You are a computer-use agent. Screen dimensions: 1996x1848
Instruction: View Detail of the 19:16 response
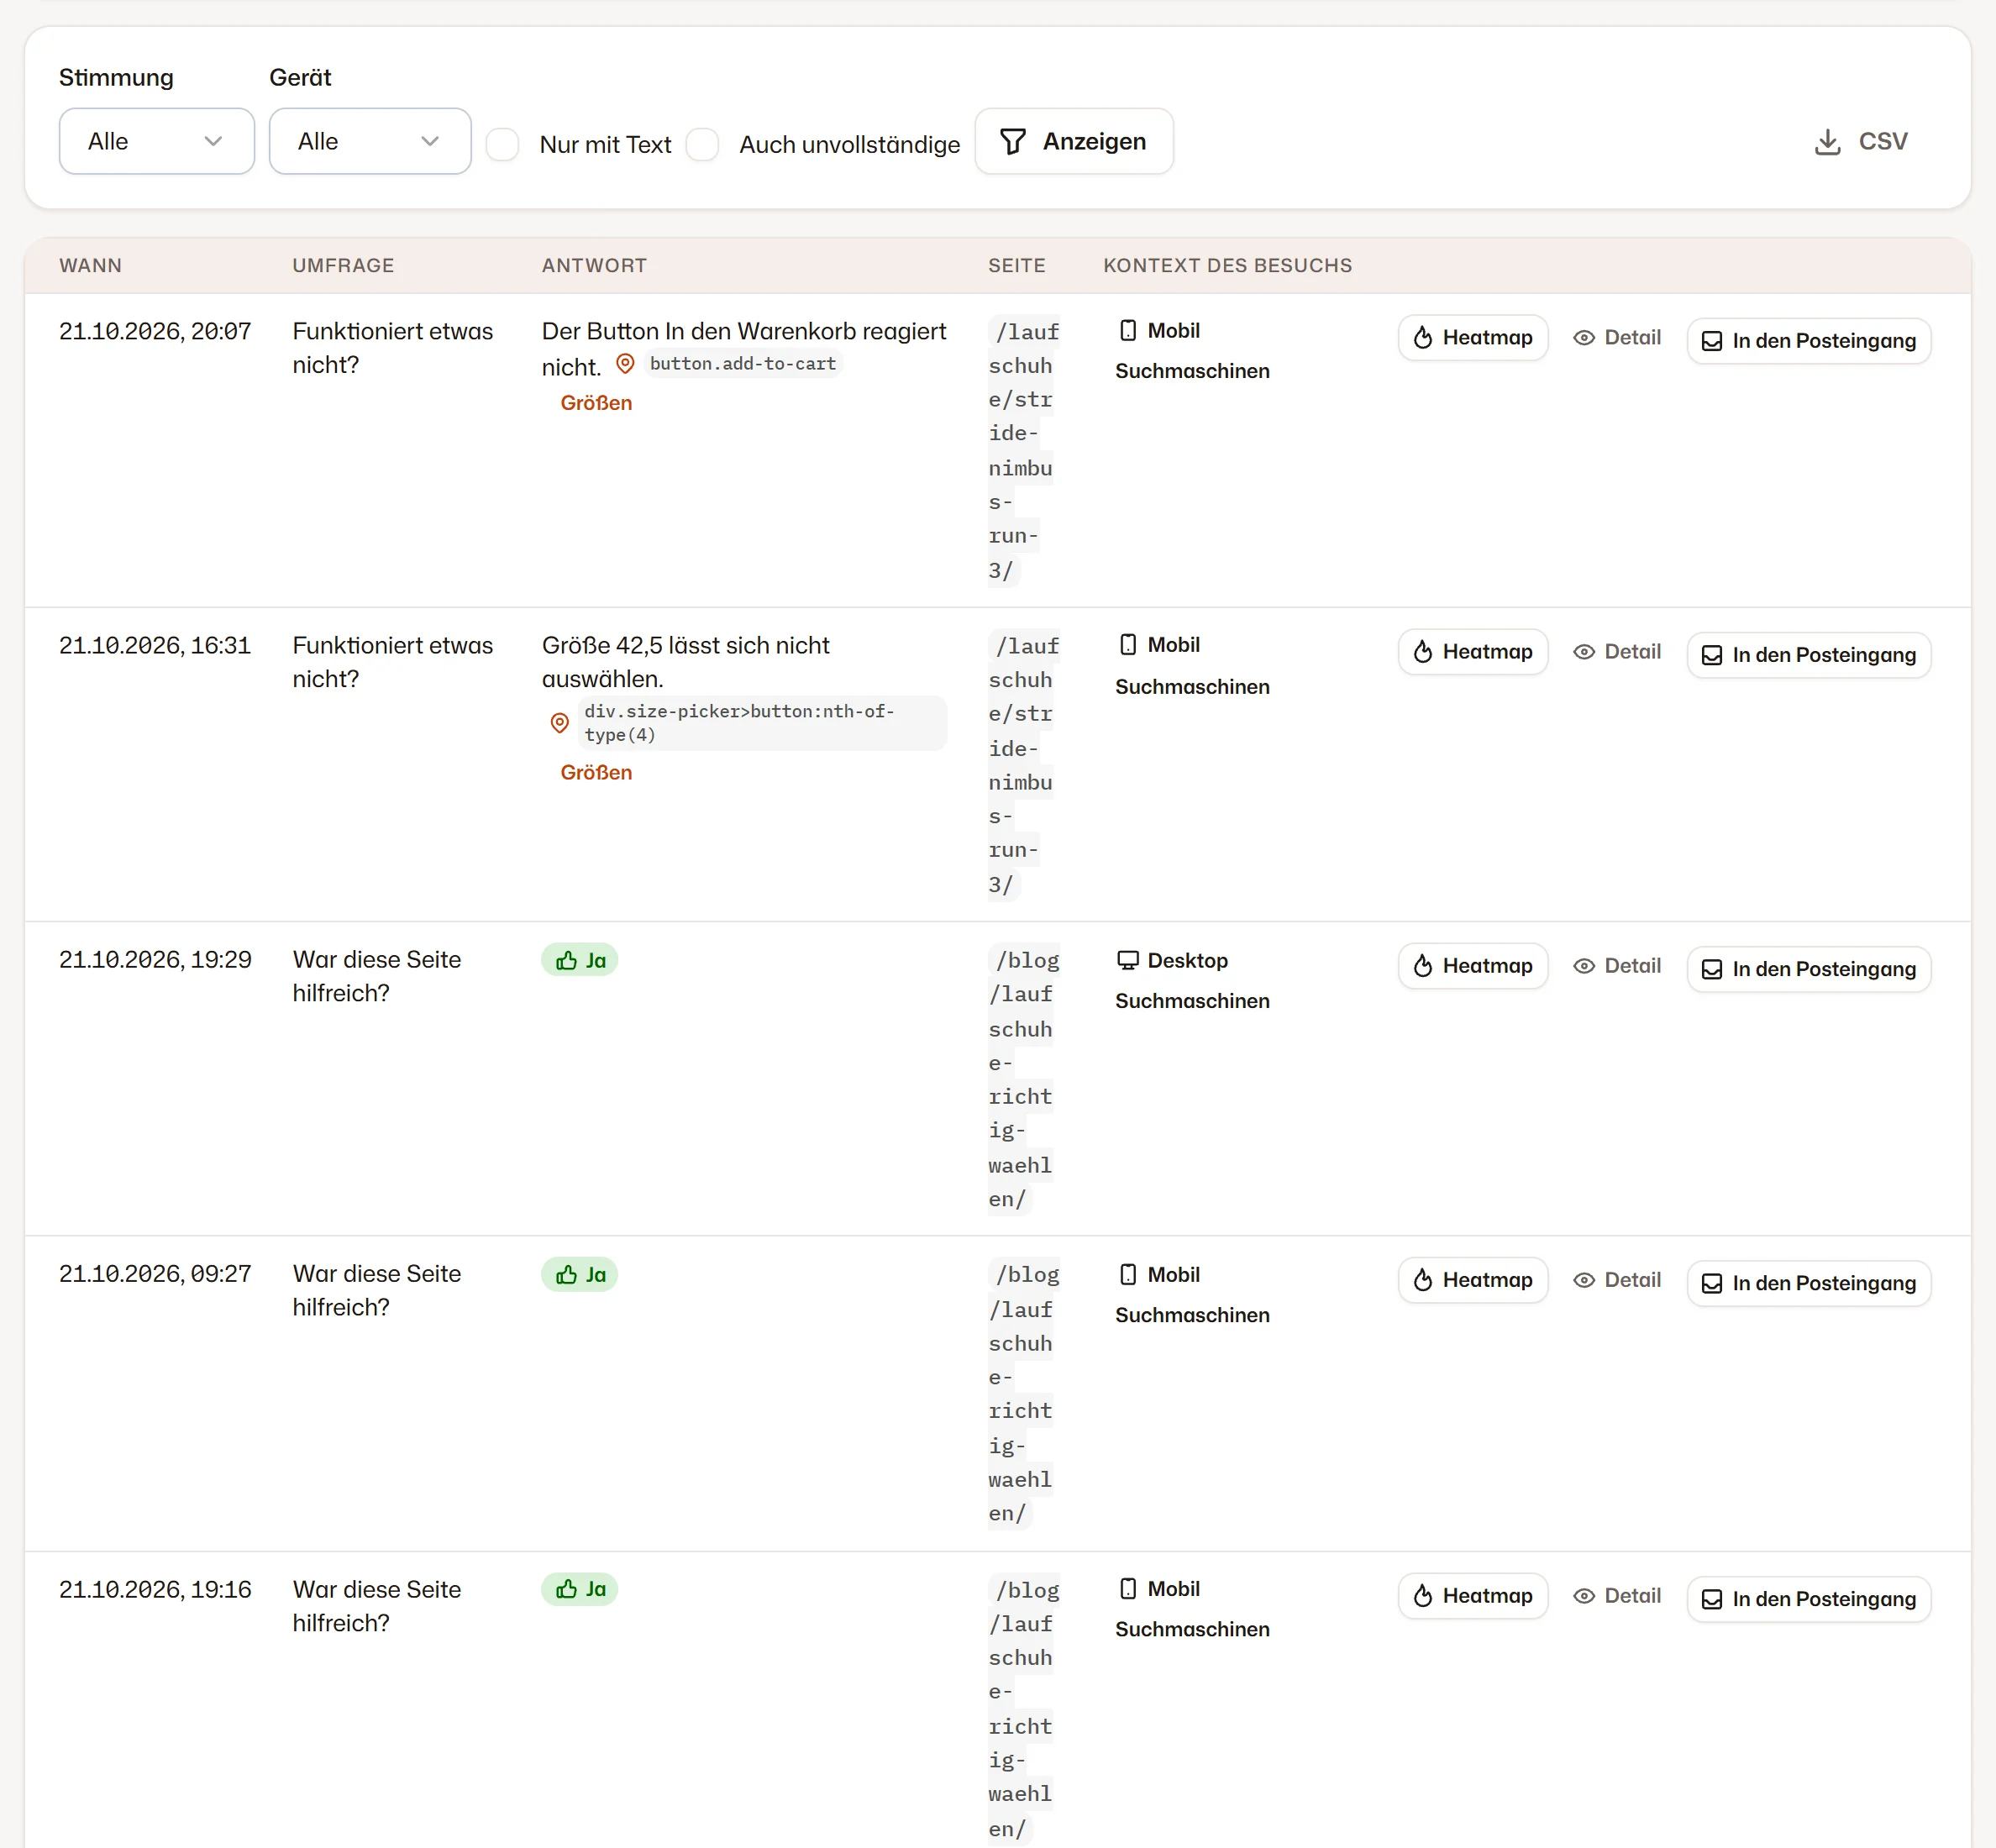point(1617,1596)
